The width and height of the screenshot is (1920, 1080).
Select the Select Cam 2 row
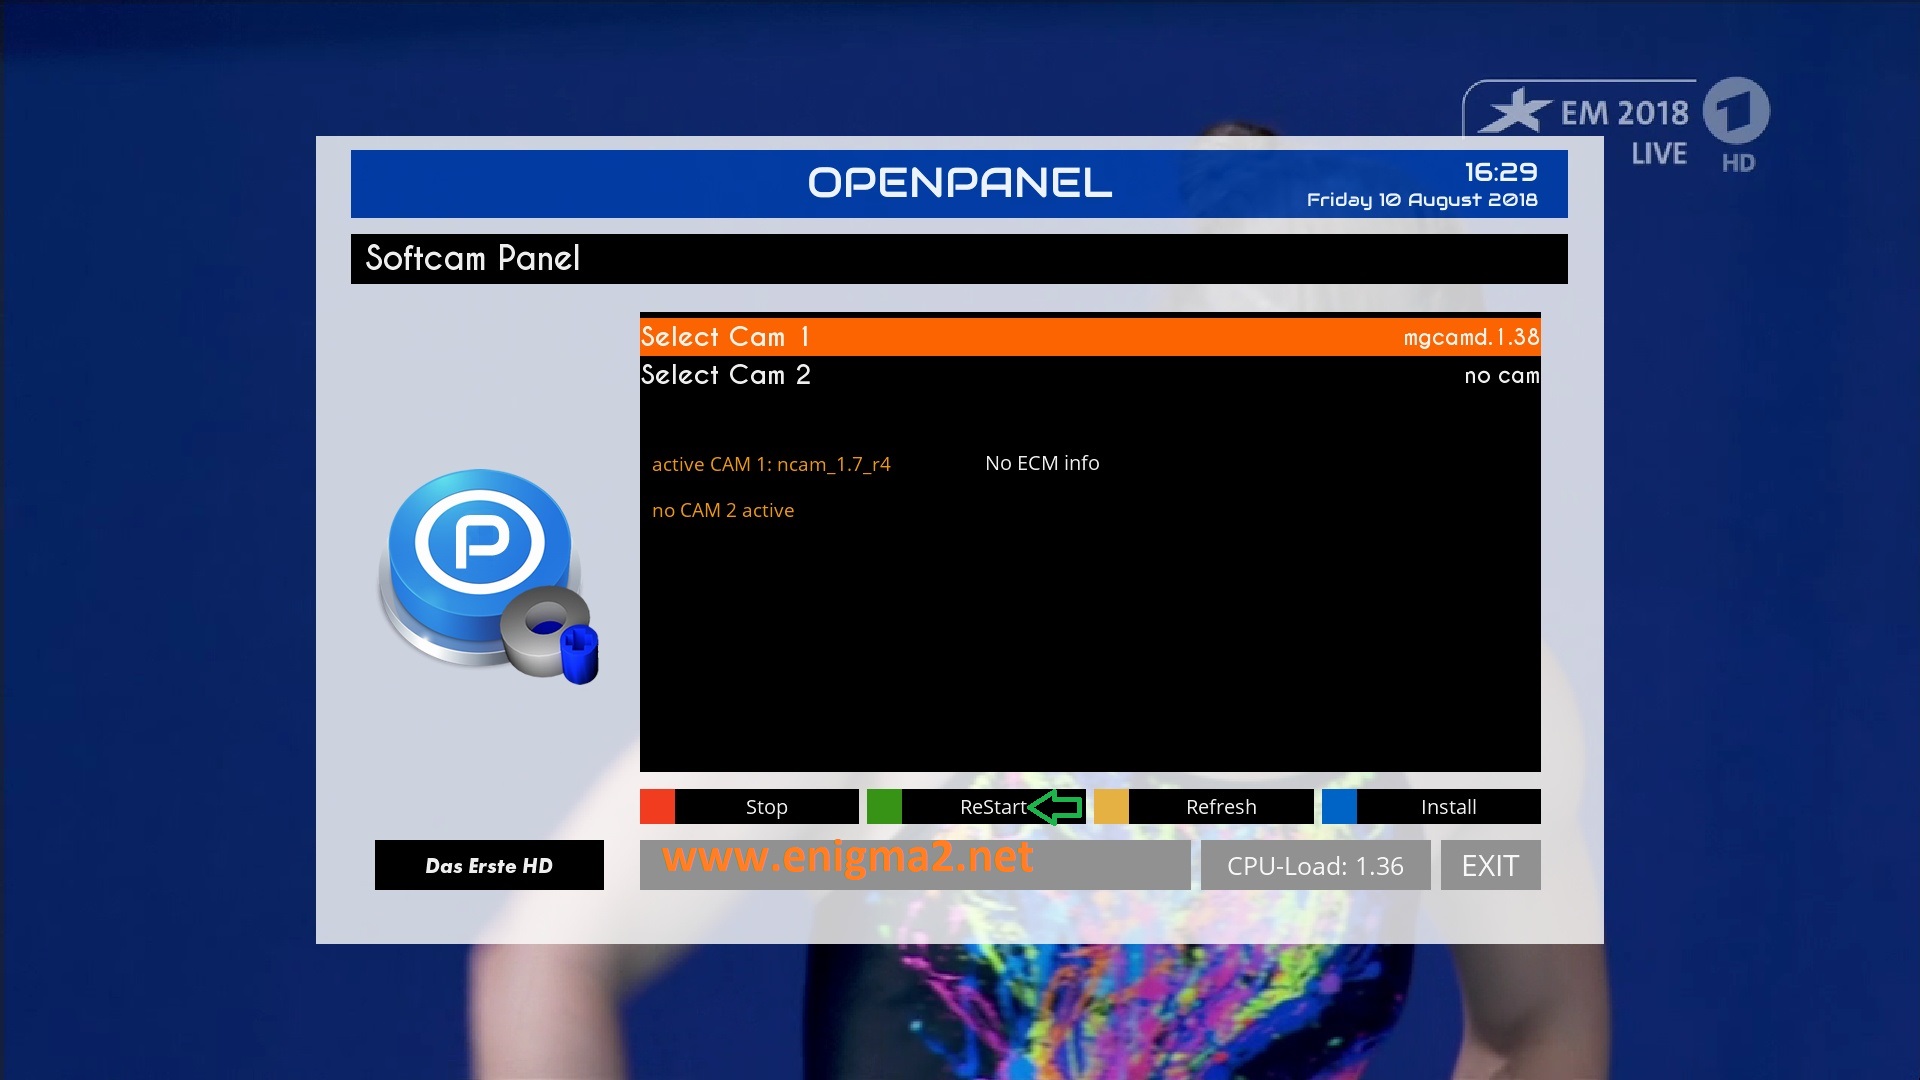(x=726, y=375)
